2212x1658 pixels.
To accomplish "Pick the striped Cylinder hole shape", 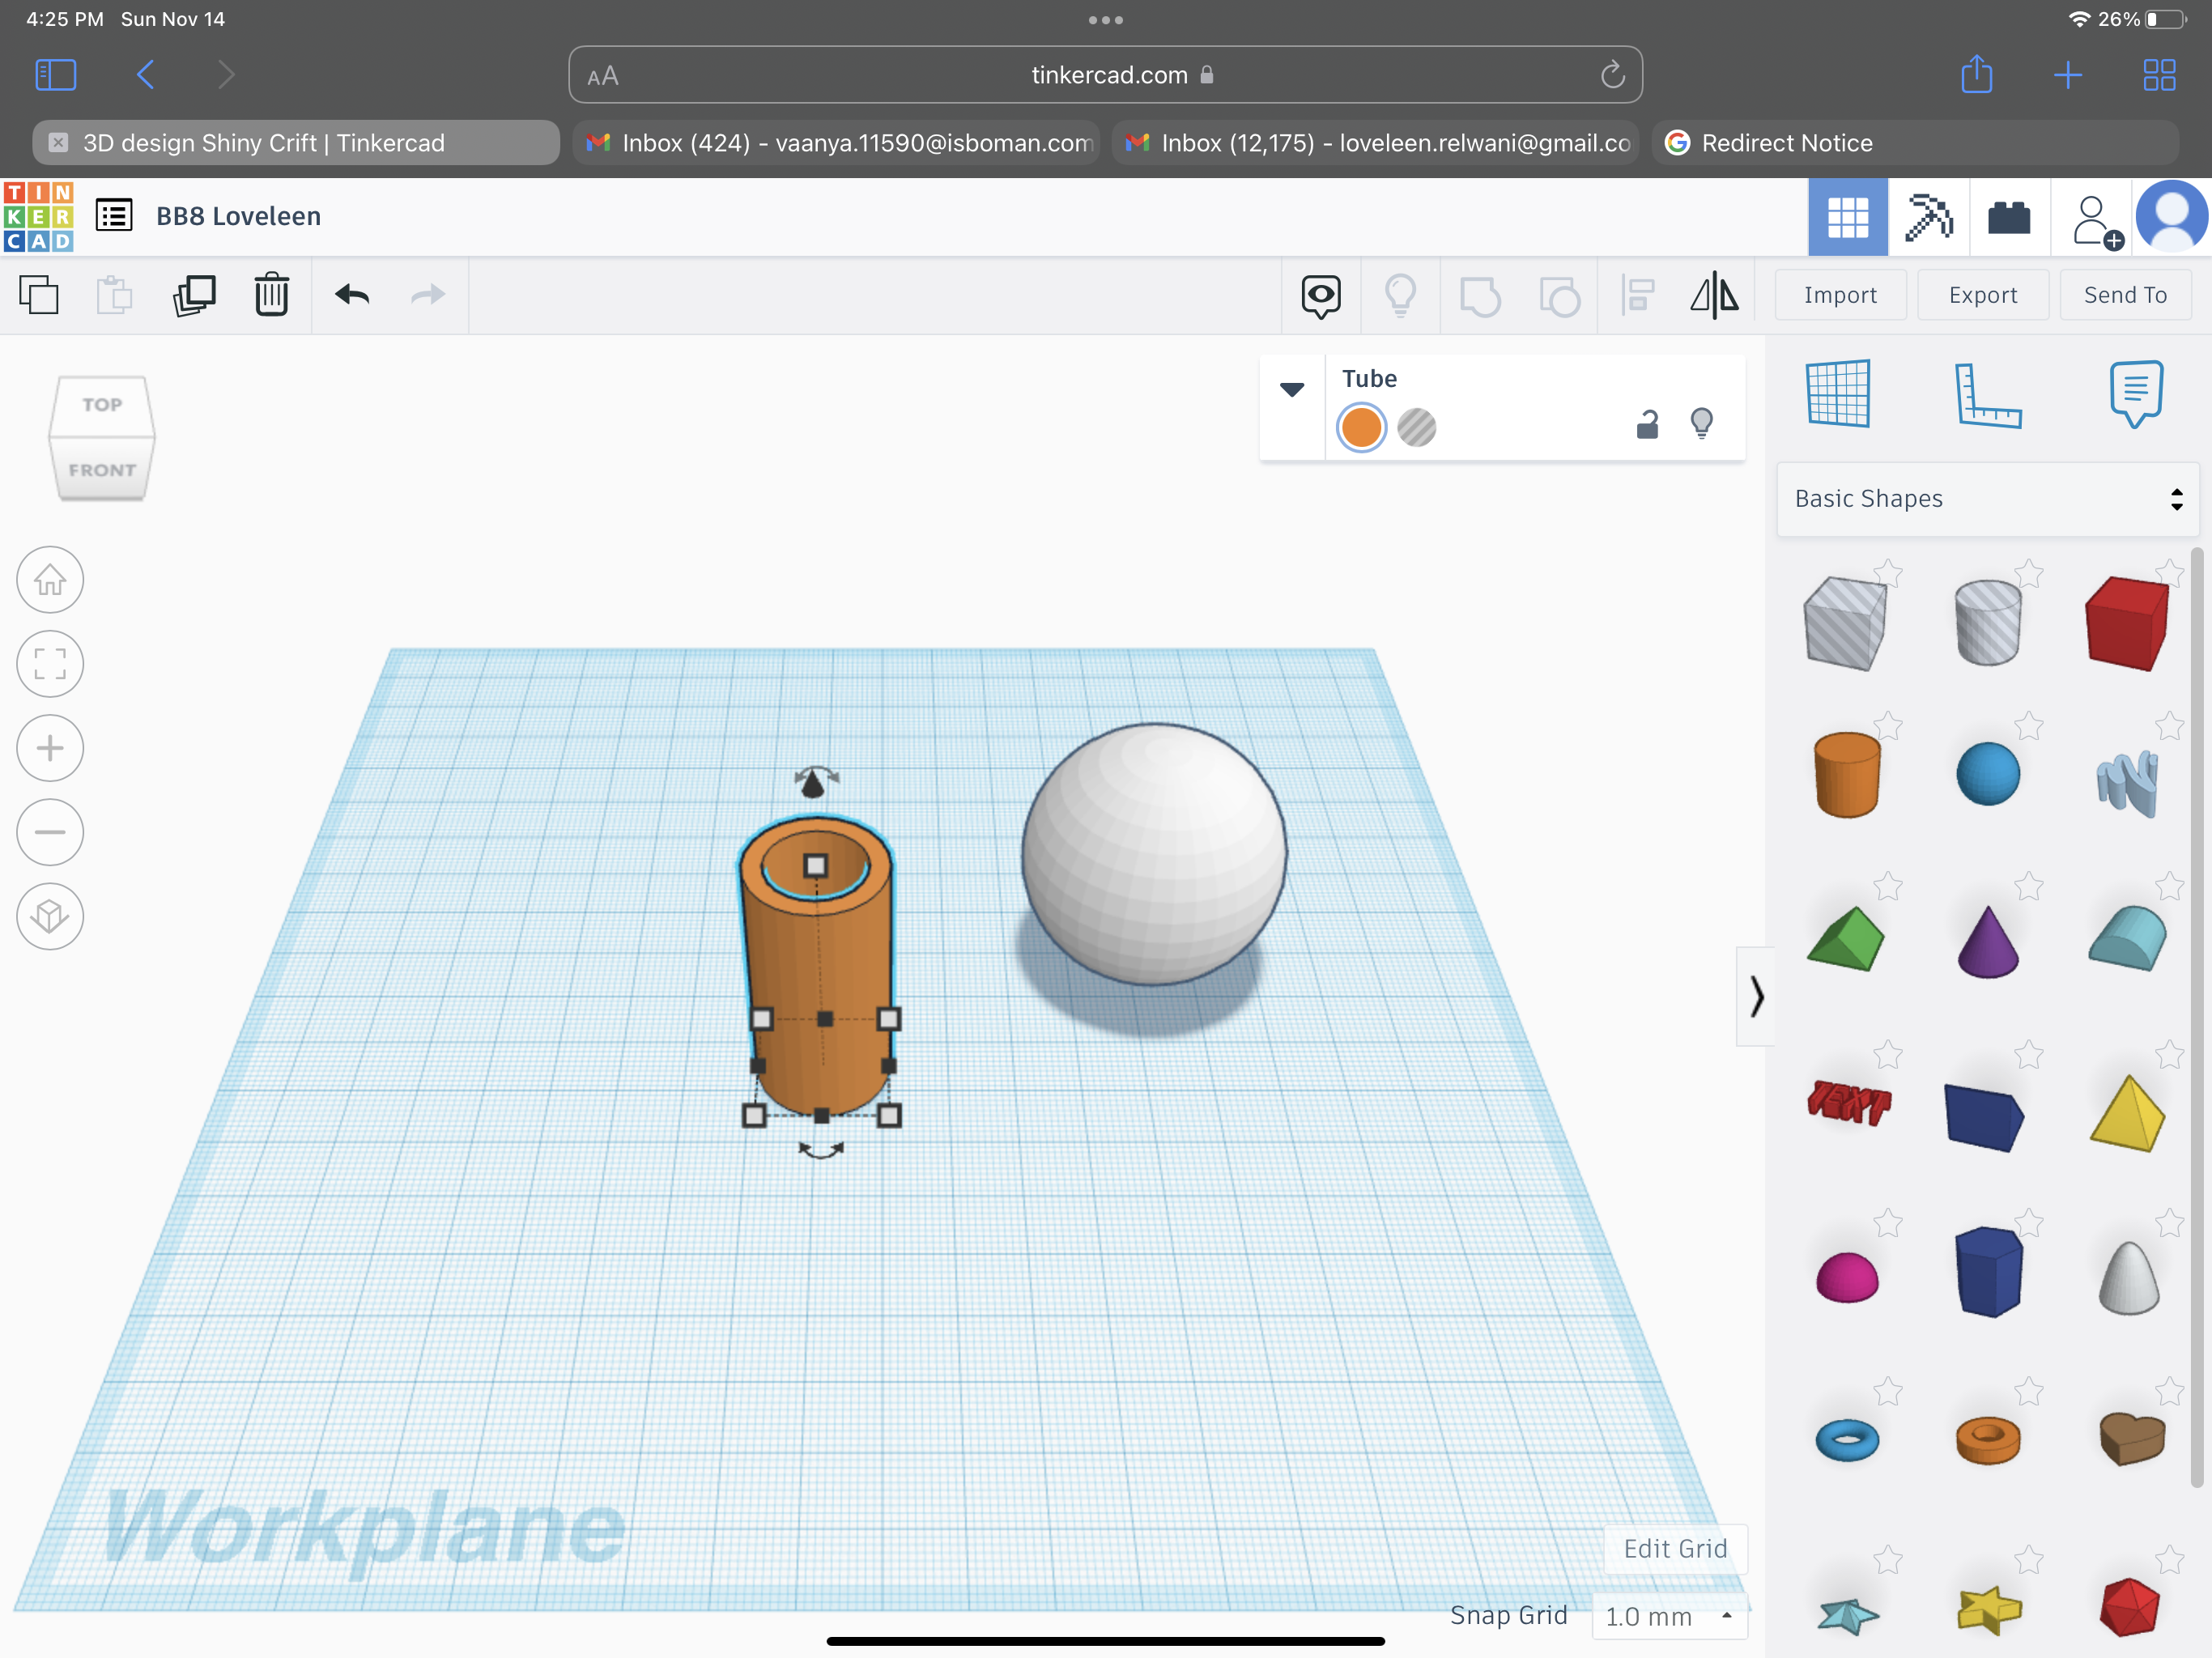I will pos(1987,622).
